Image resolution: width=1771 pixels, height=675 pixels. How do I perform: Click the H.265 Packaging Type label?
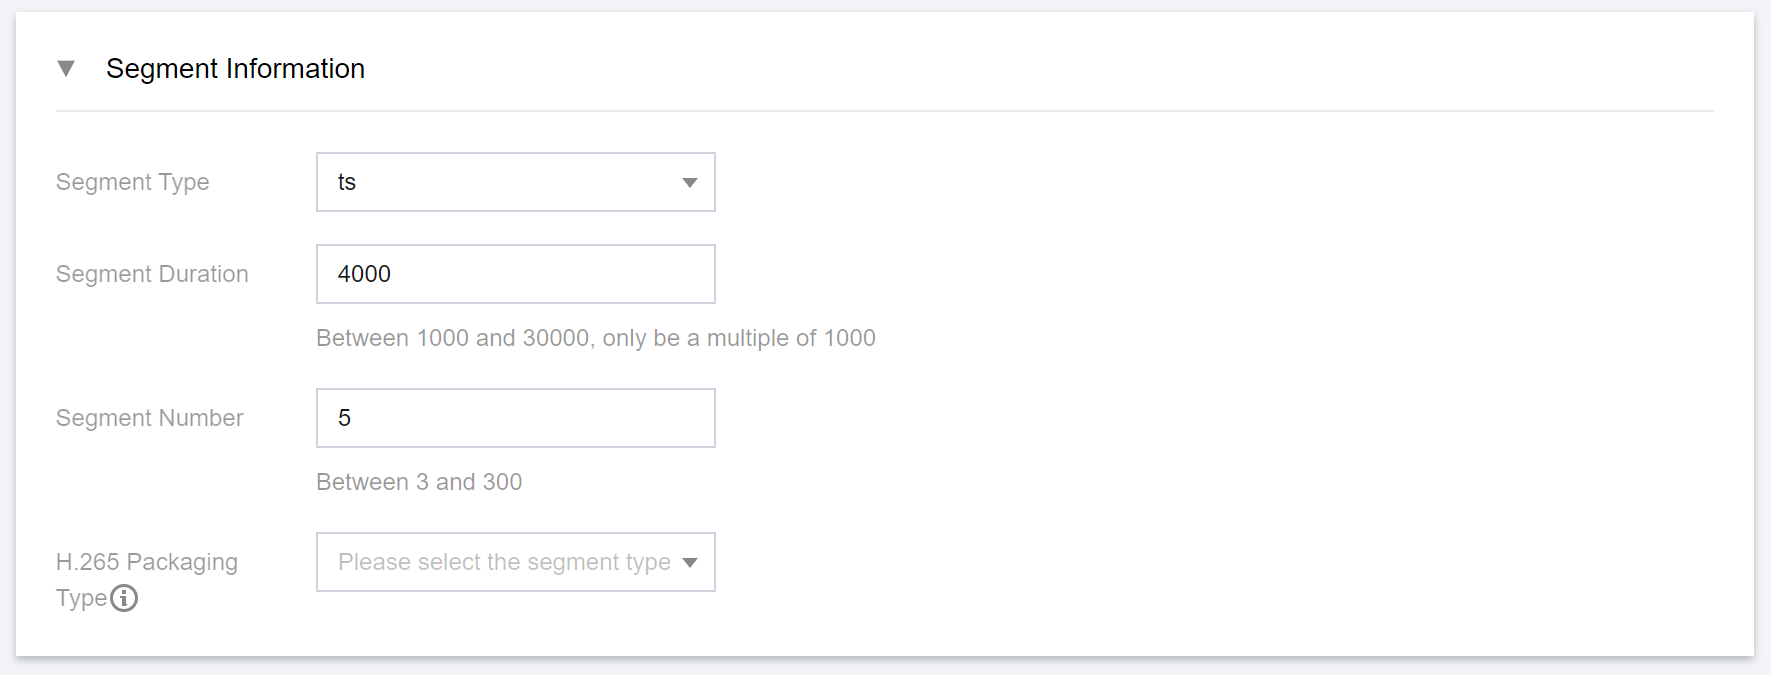tap(146, 562)
